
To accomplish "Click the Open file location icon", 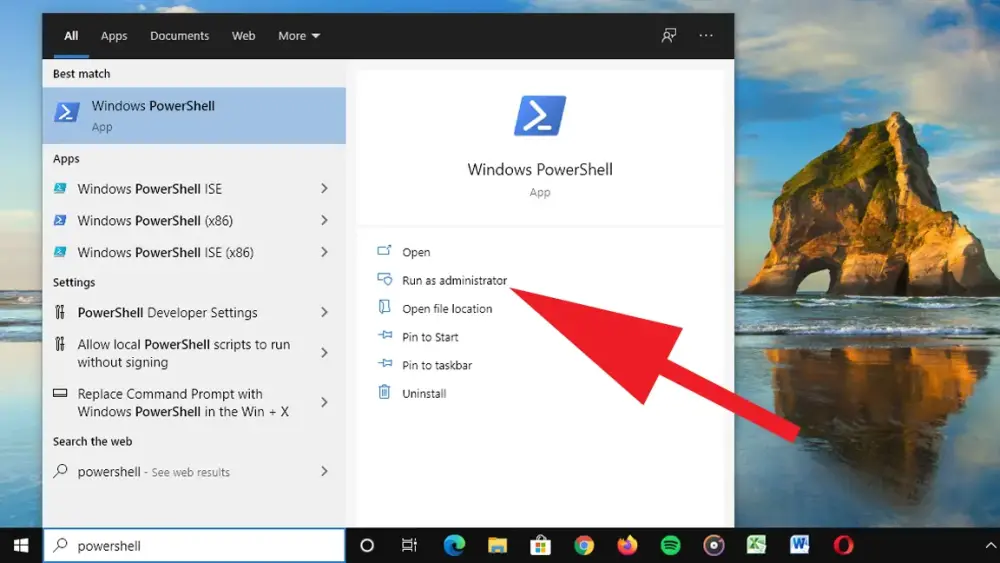I will click(384, 308).
